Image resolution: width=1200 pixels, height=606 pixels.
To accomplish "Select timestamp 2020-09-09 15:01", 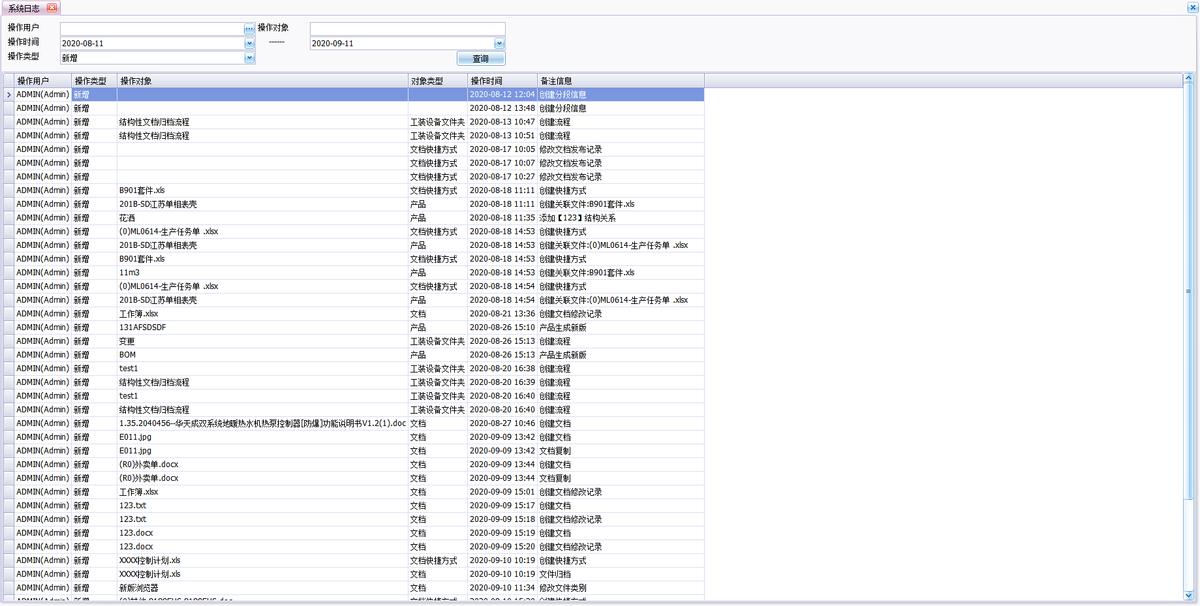I will [x=502, y=492].
